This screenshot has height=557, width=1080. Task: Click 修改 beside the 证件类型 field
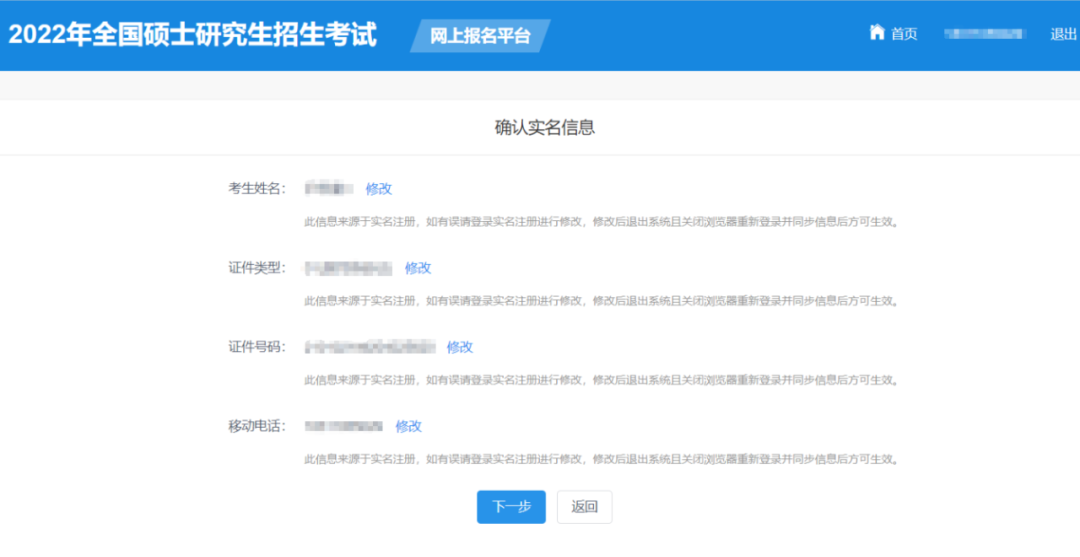point(418,267)
